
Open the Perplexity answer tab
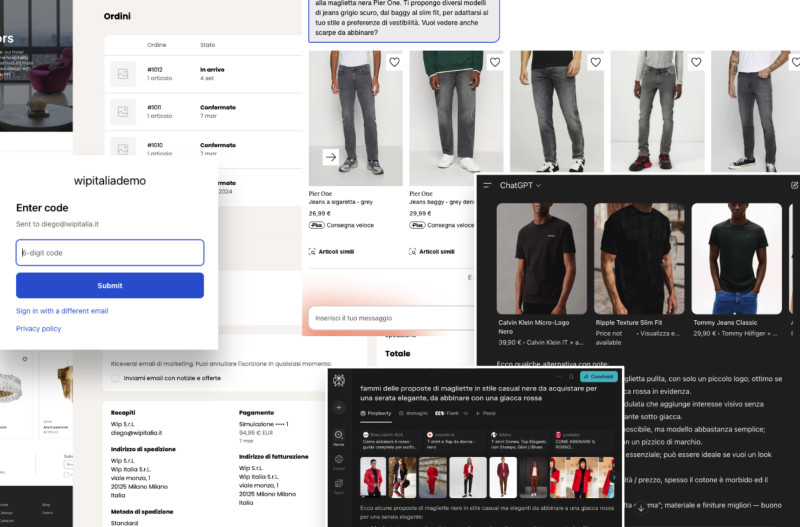click(x=374, y=412)
